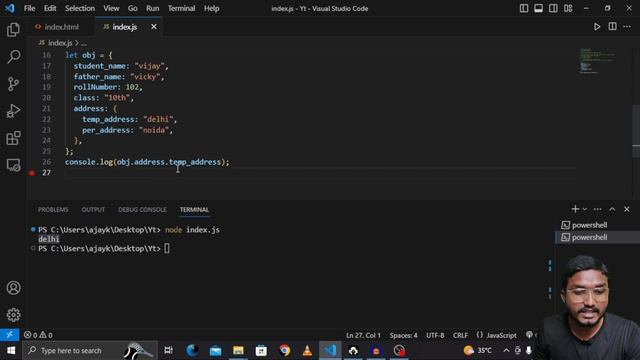
Task: Select the first powershell terminal entry
Action: 597,225
